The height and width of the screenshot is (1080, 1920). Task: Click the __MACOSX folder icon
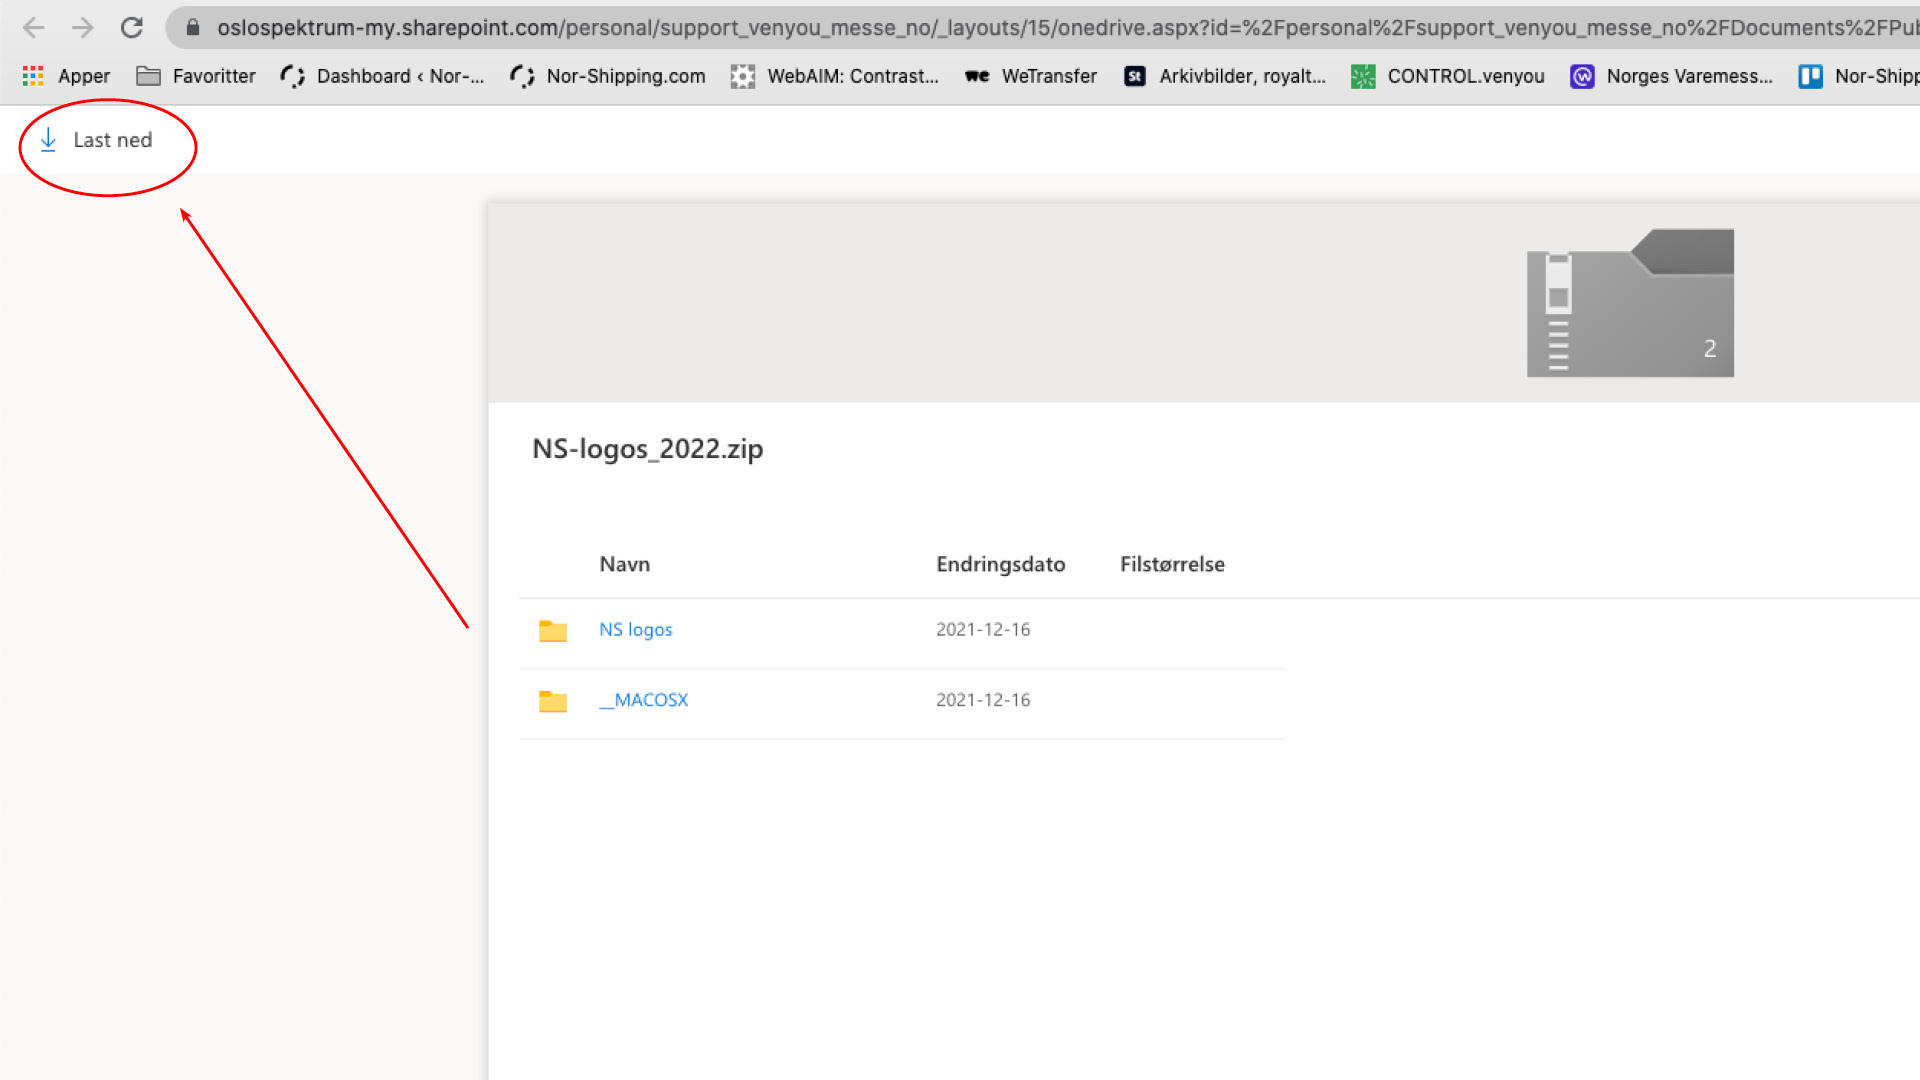coord(553,701)
